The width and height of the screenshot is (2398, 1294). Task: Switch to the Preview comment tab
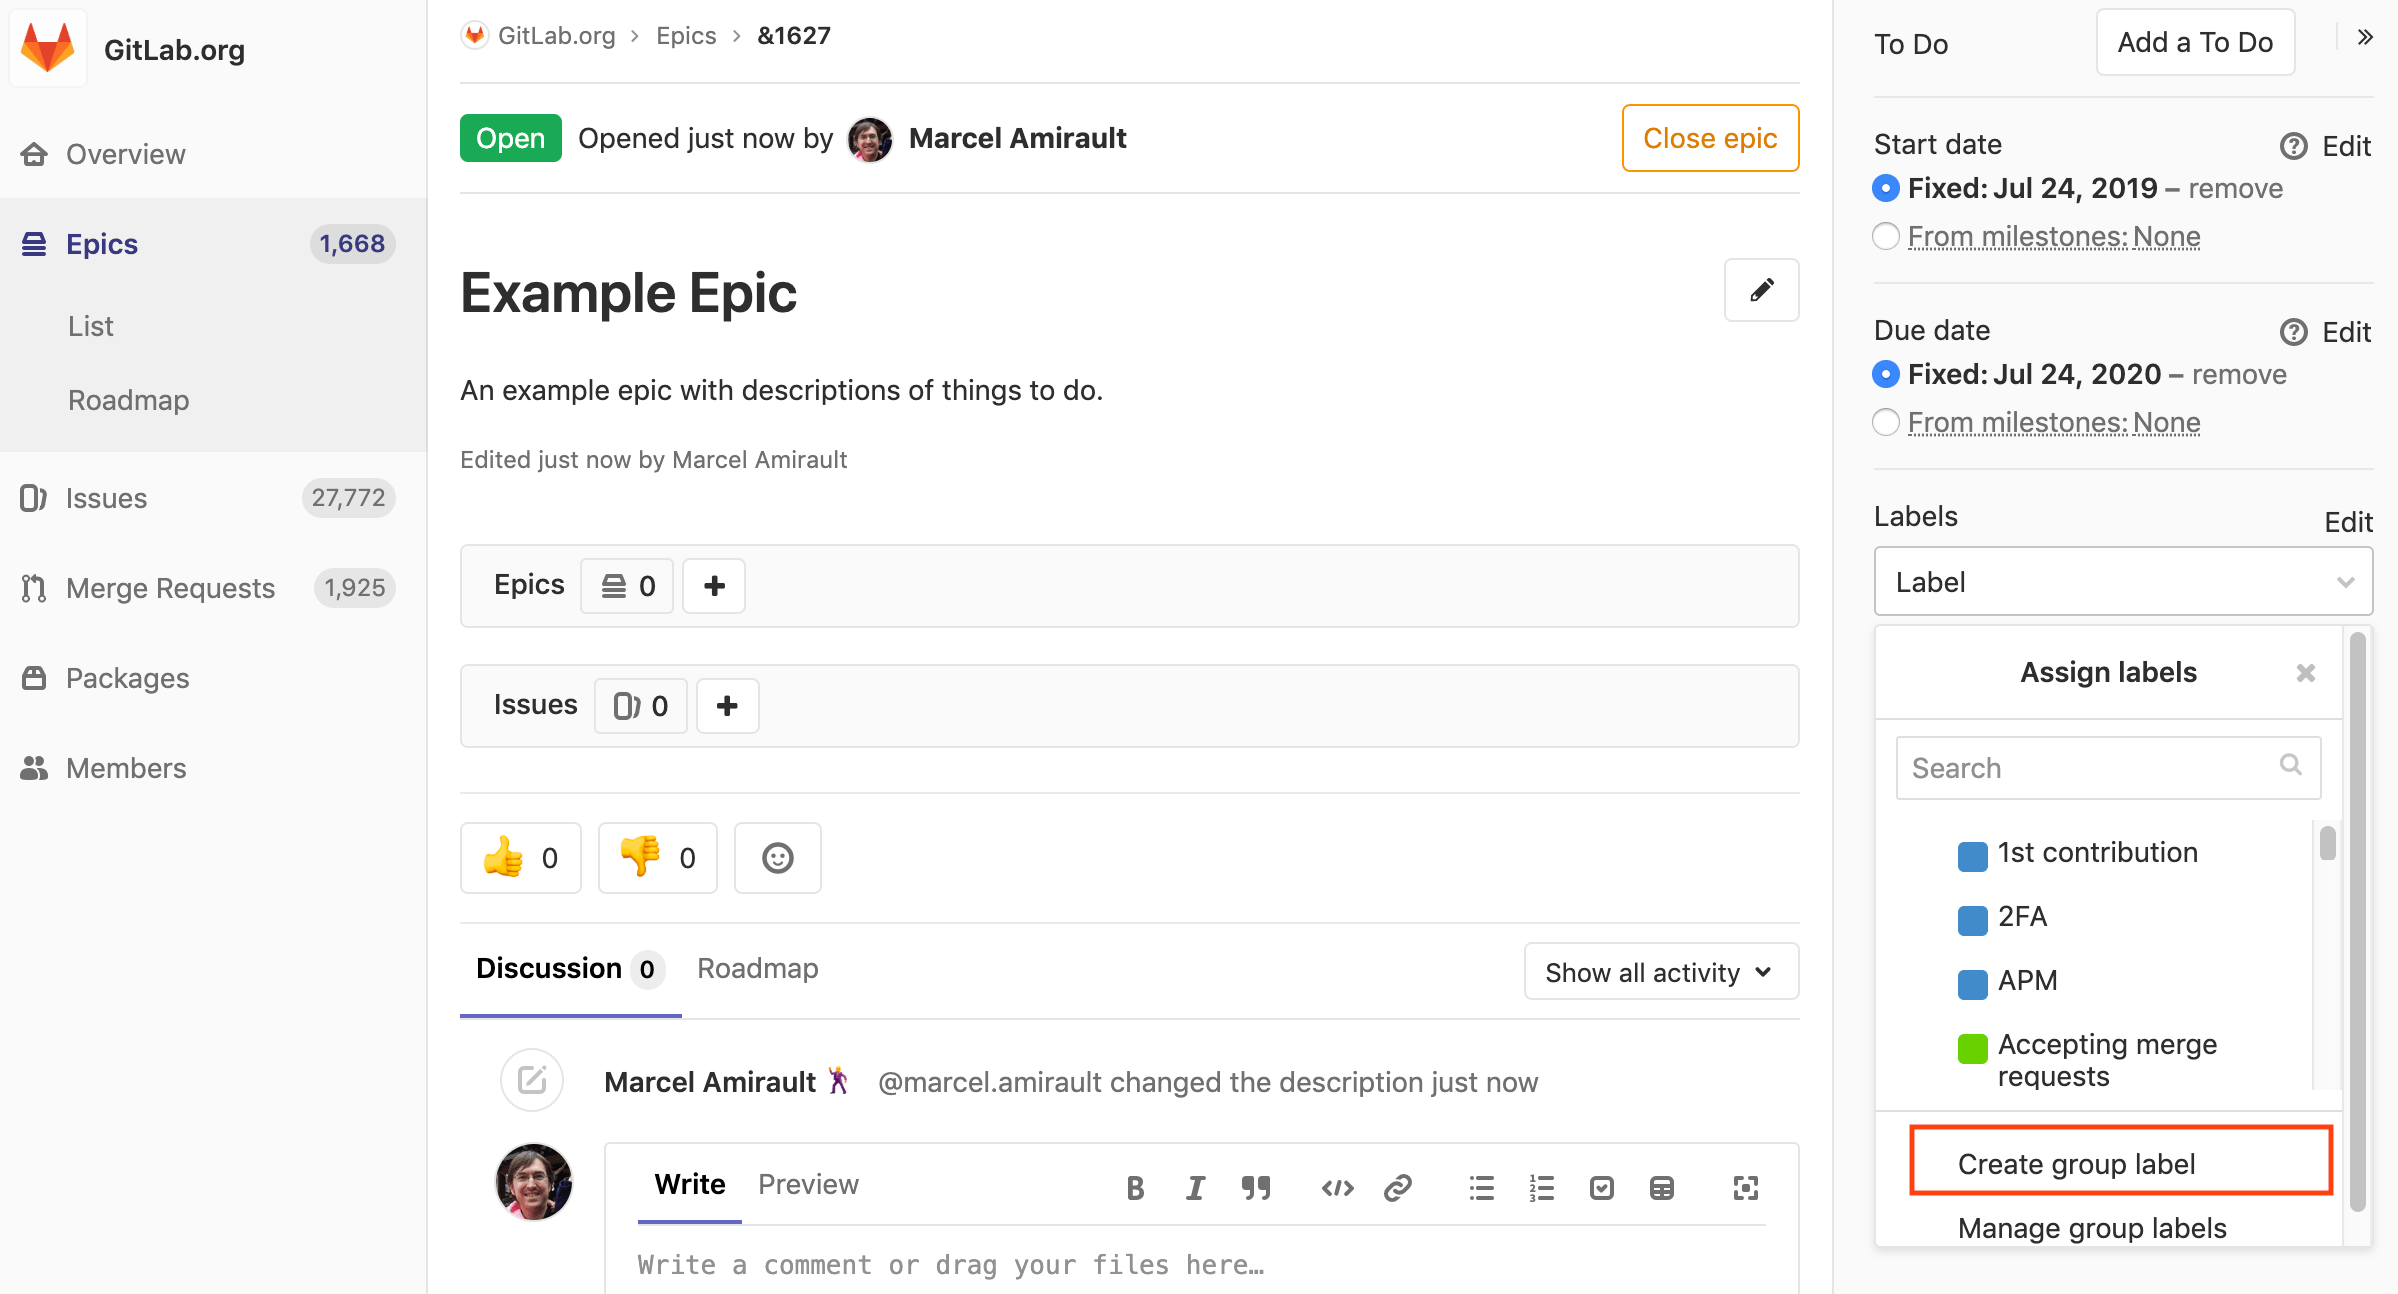807,1184
